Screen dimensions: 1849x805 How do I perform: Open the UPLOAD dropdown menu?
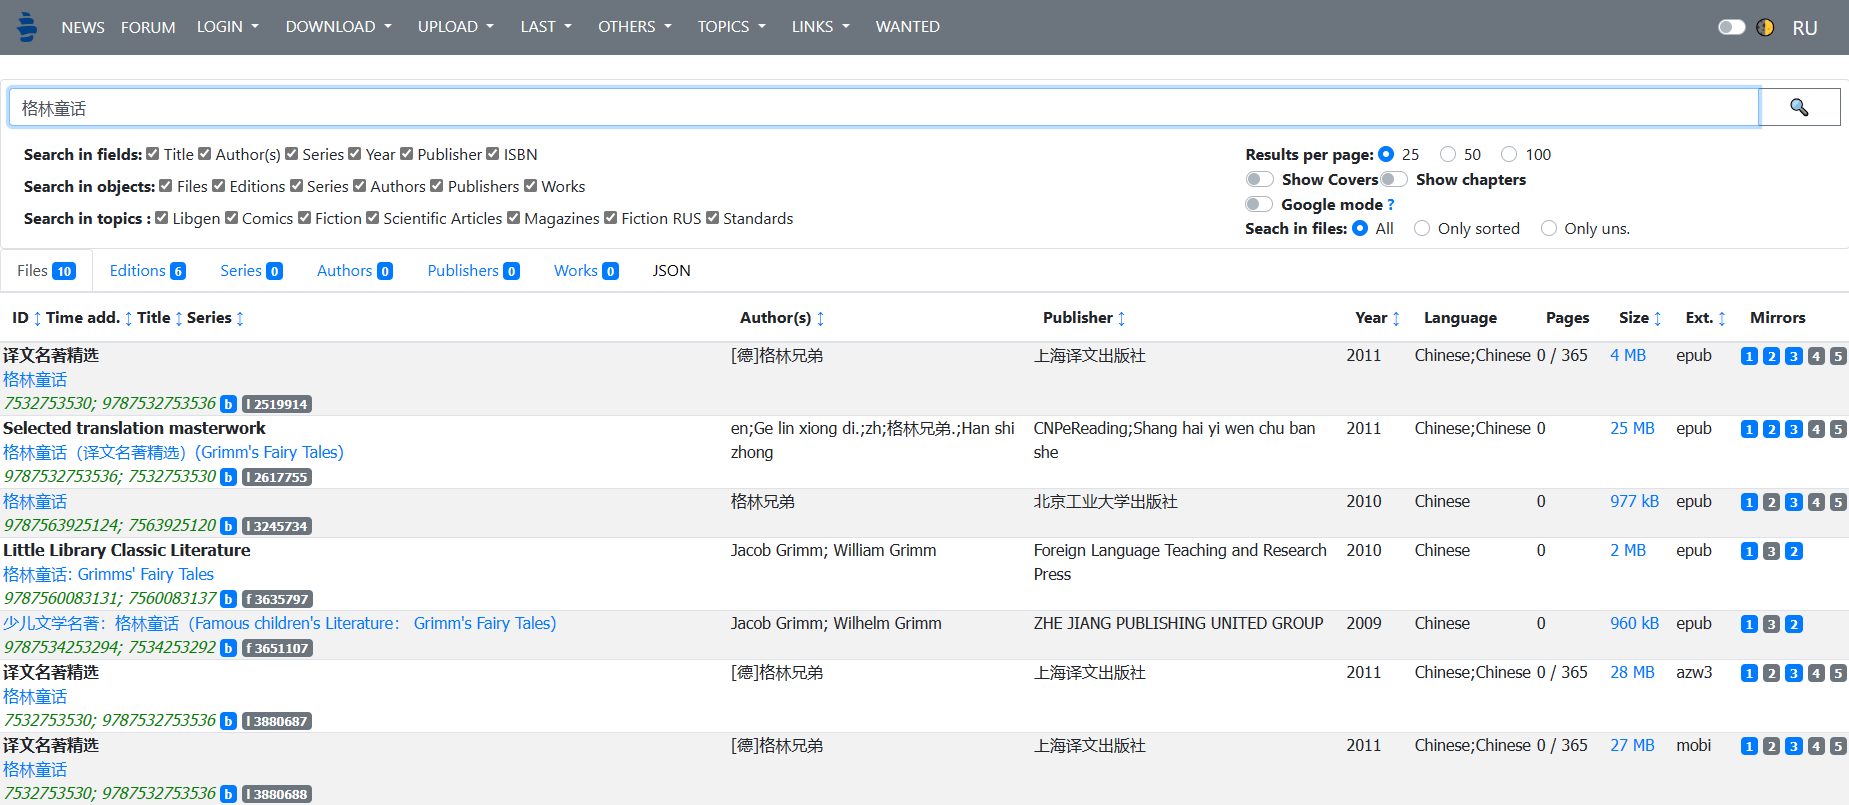pos(456,27)
